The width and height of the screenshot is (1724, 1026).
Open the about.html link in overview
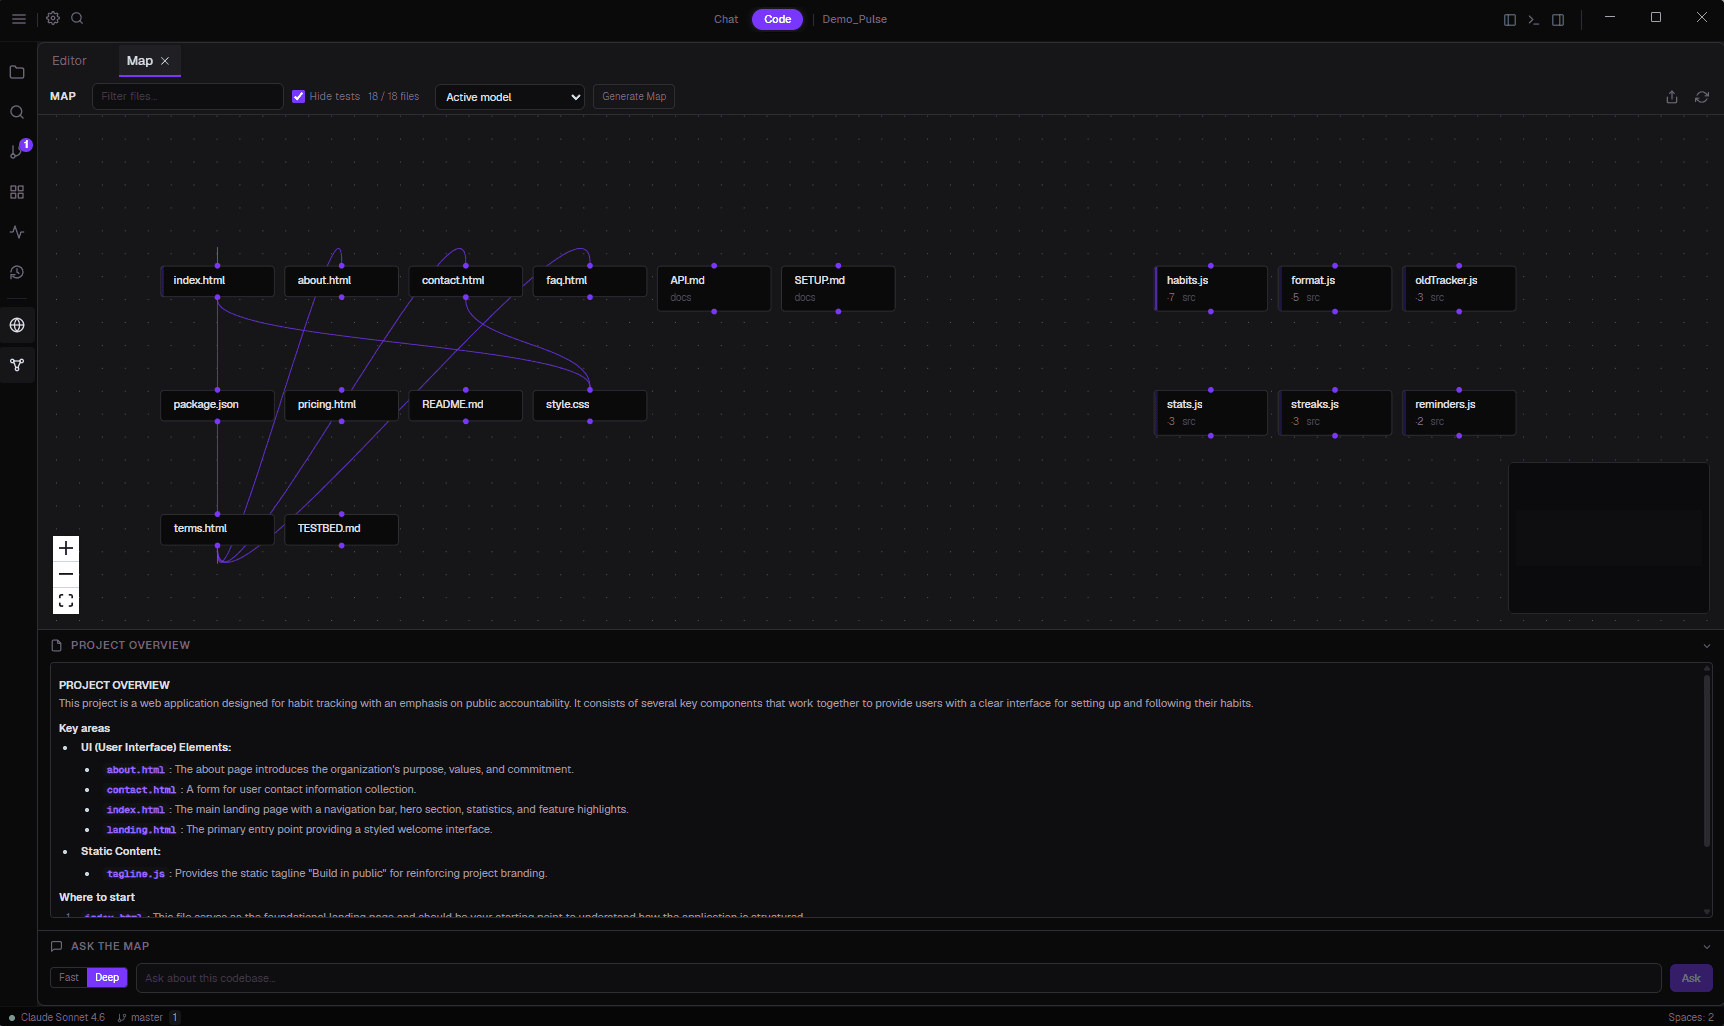click(x=135, y=770)
